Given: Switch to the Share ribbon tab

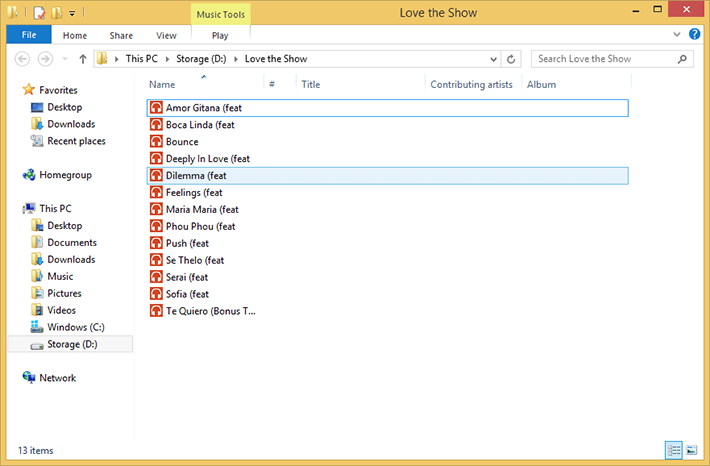Looking at the screenshot, I should tap(121, 35).
